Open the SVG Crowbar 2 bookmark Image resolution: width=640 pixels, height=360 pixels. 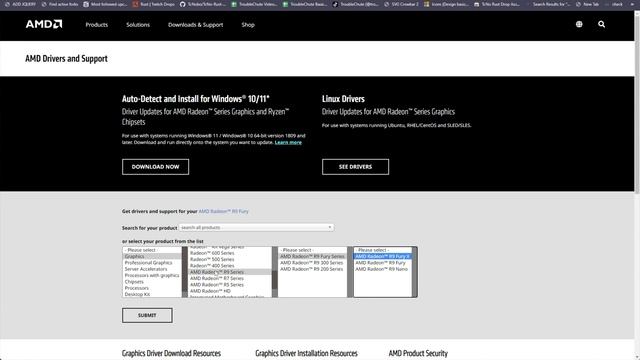pos(401,4)
